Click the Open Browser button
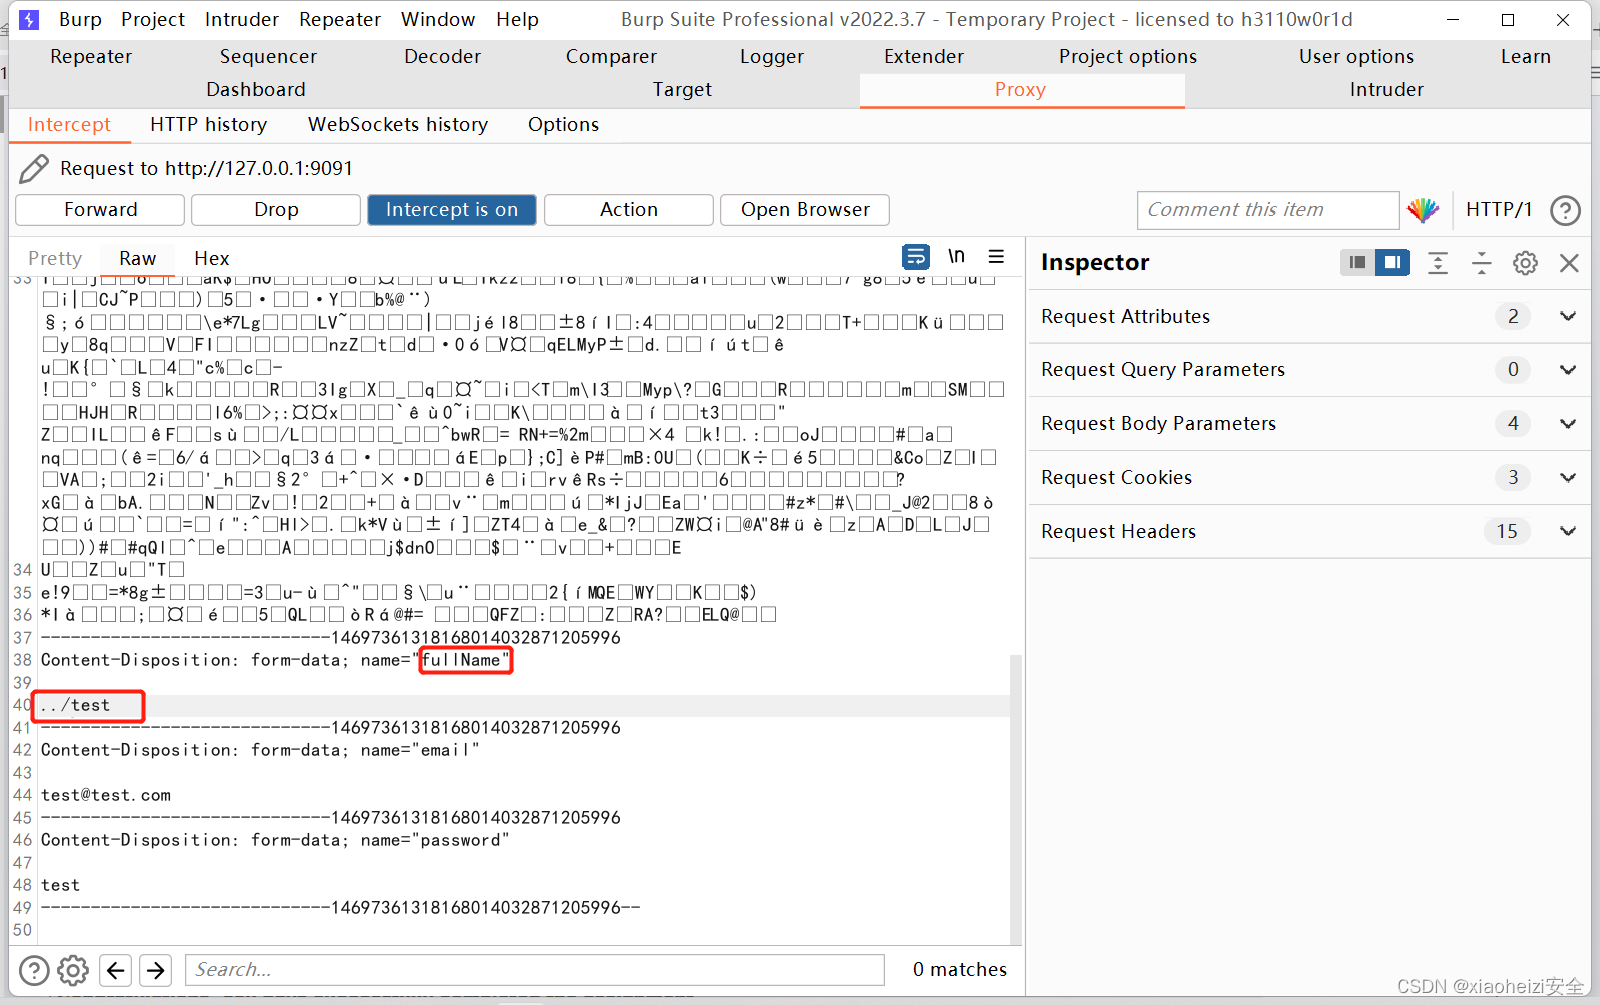The height and width of the screenshot is (1005, 1600). [804, 209]
